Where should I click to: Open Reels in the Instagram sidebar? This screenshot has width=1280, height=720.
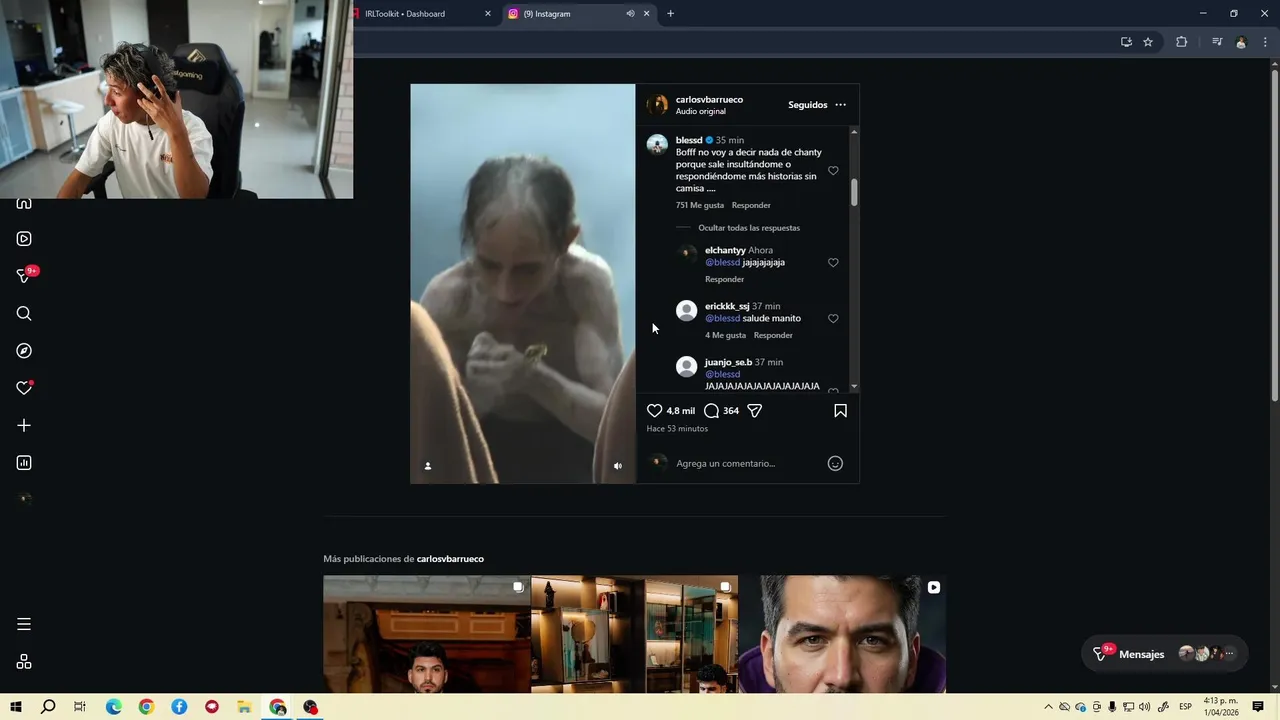pyautogui.click(x=24, y=239)
